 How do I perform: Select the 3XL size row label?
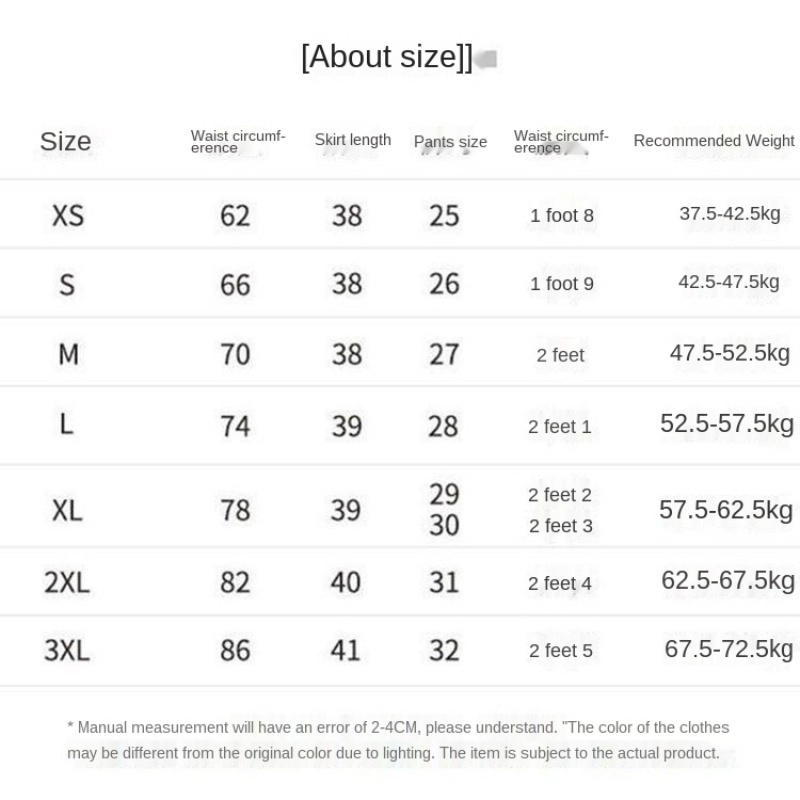67,651
